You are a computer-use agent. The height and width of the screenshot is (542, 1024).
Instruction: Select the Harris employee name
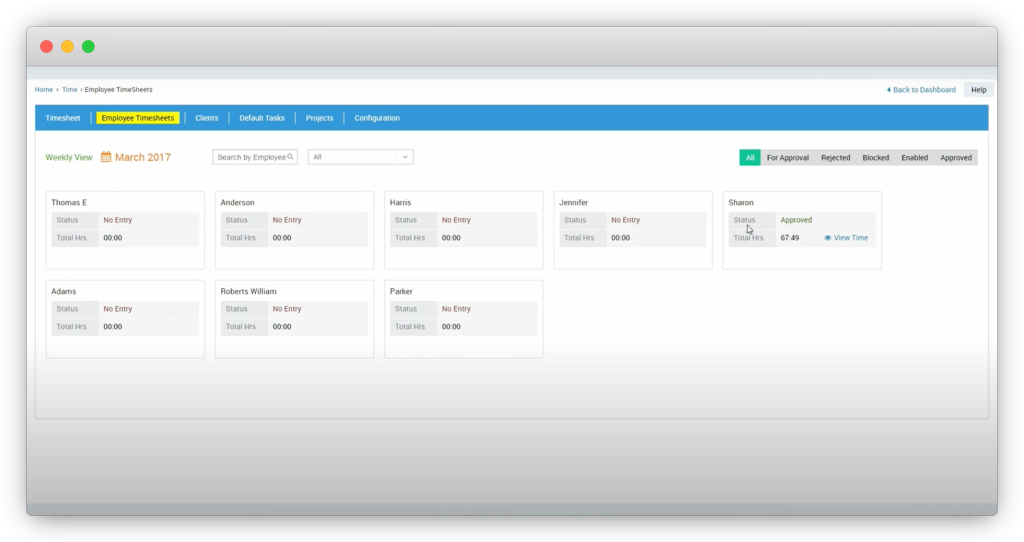point(400,202)
